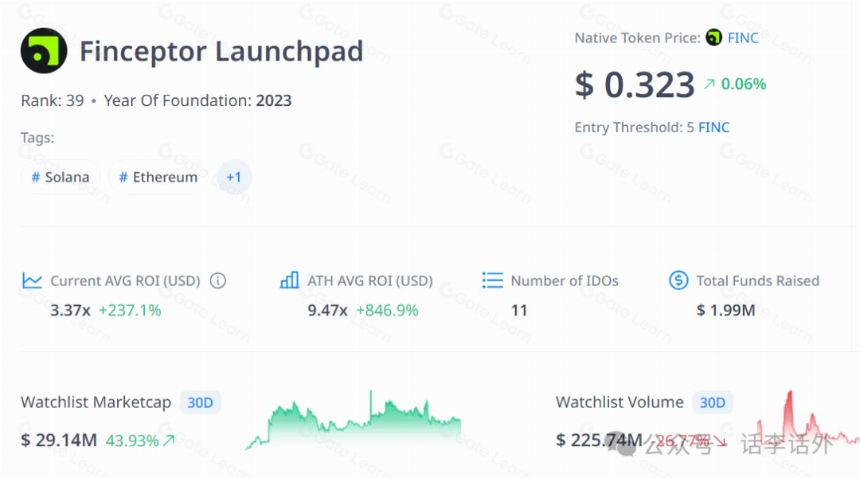Select the Ethereum tag
Viewport: 860px width, 478px height.
(158, 177)
